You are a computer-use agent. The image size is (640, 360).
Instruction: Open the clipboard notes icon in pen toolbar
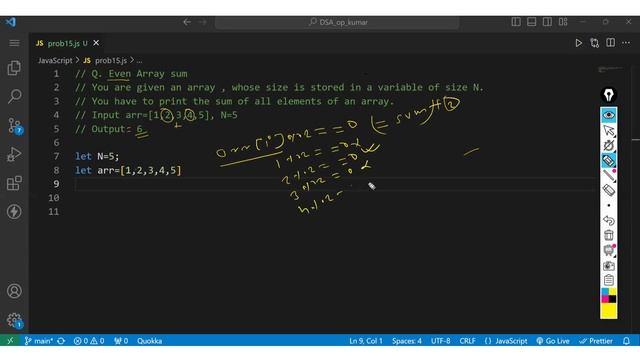(x=609, y=280)
